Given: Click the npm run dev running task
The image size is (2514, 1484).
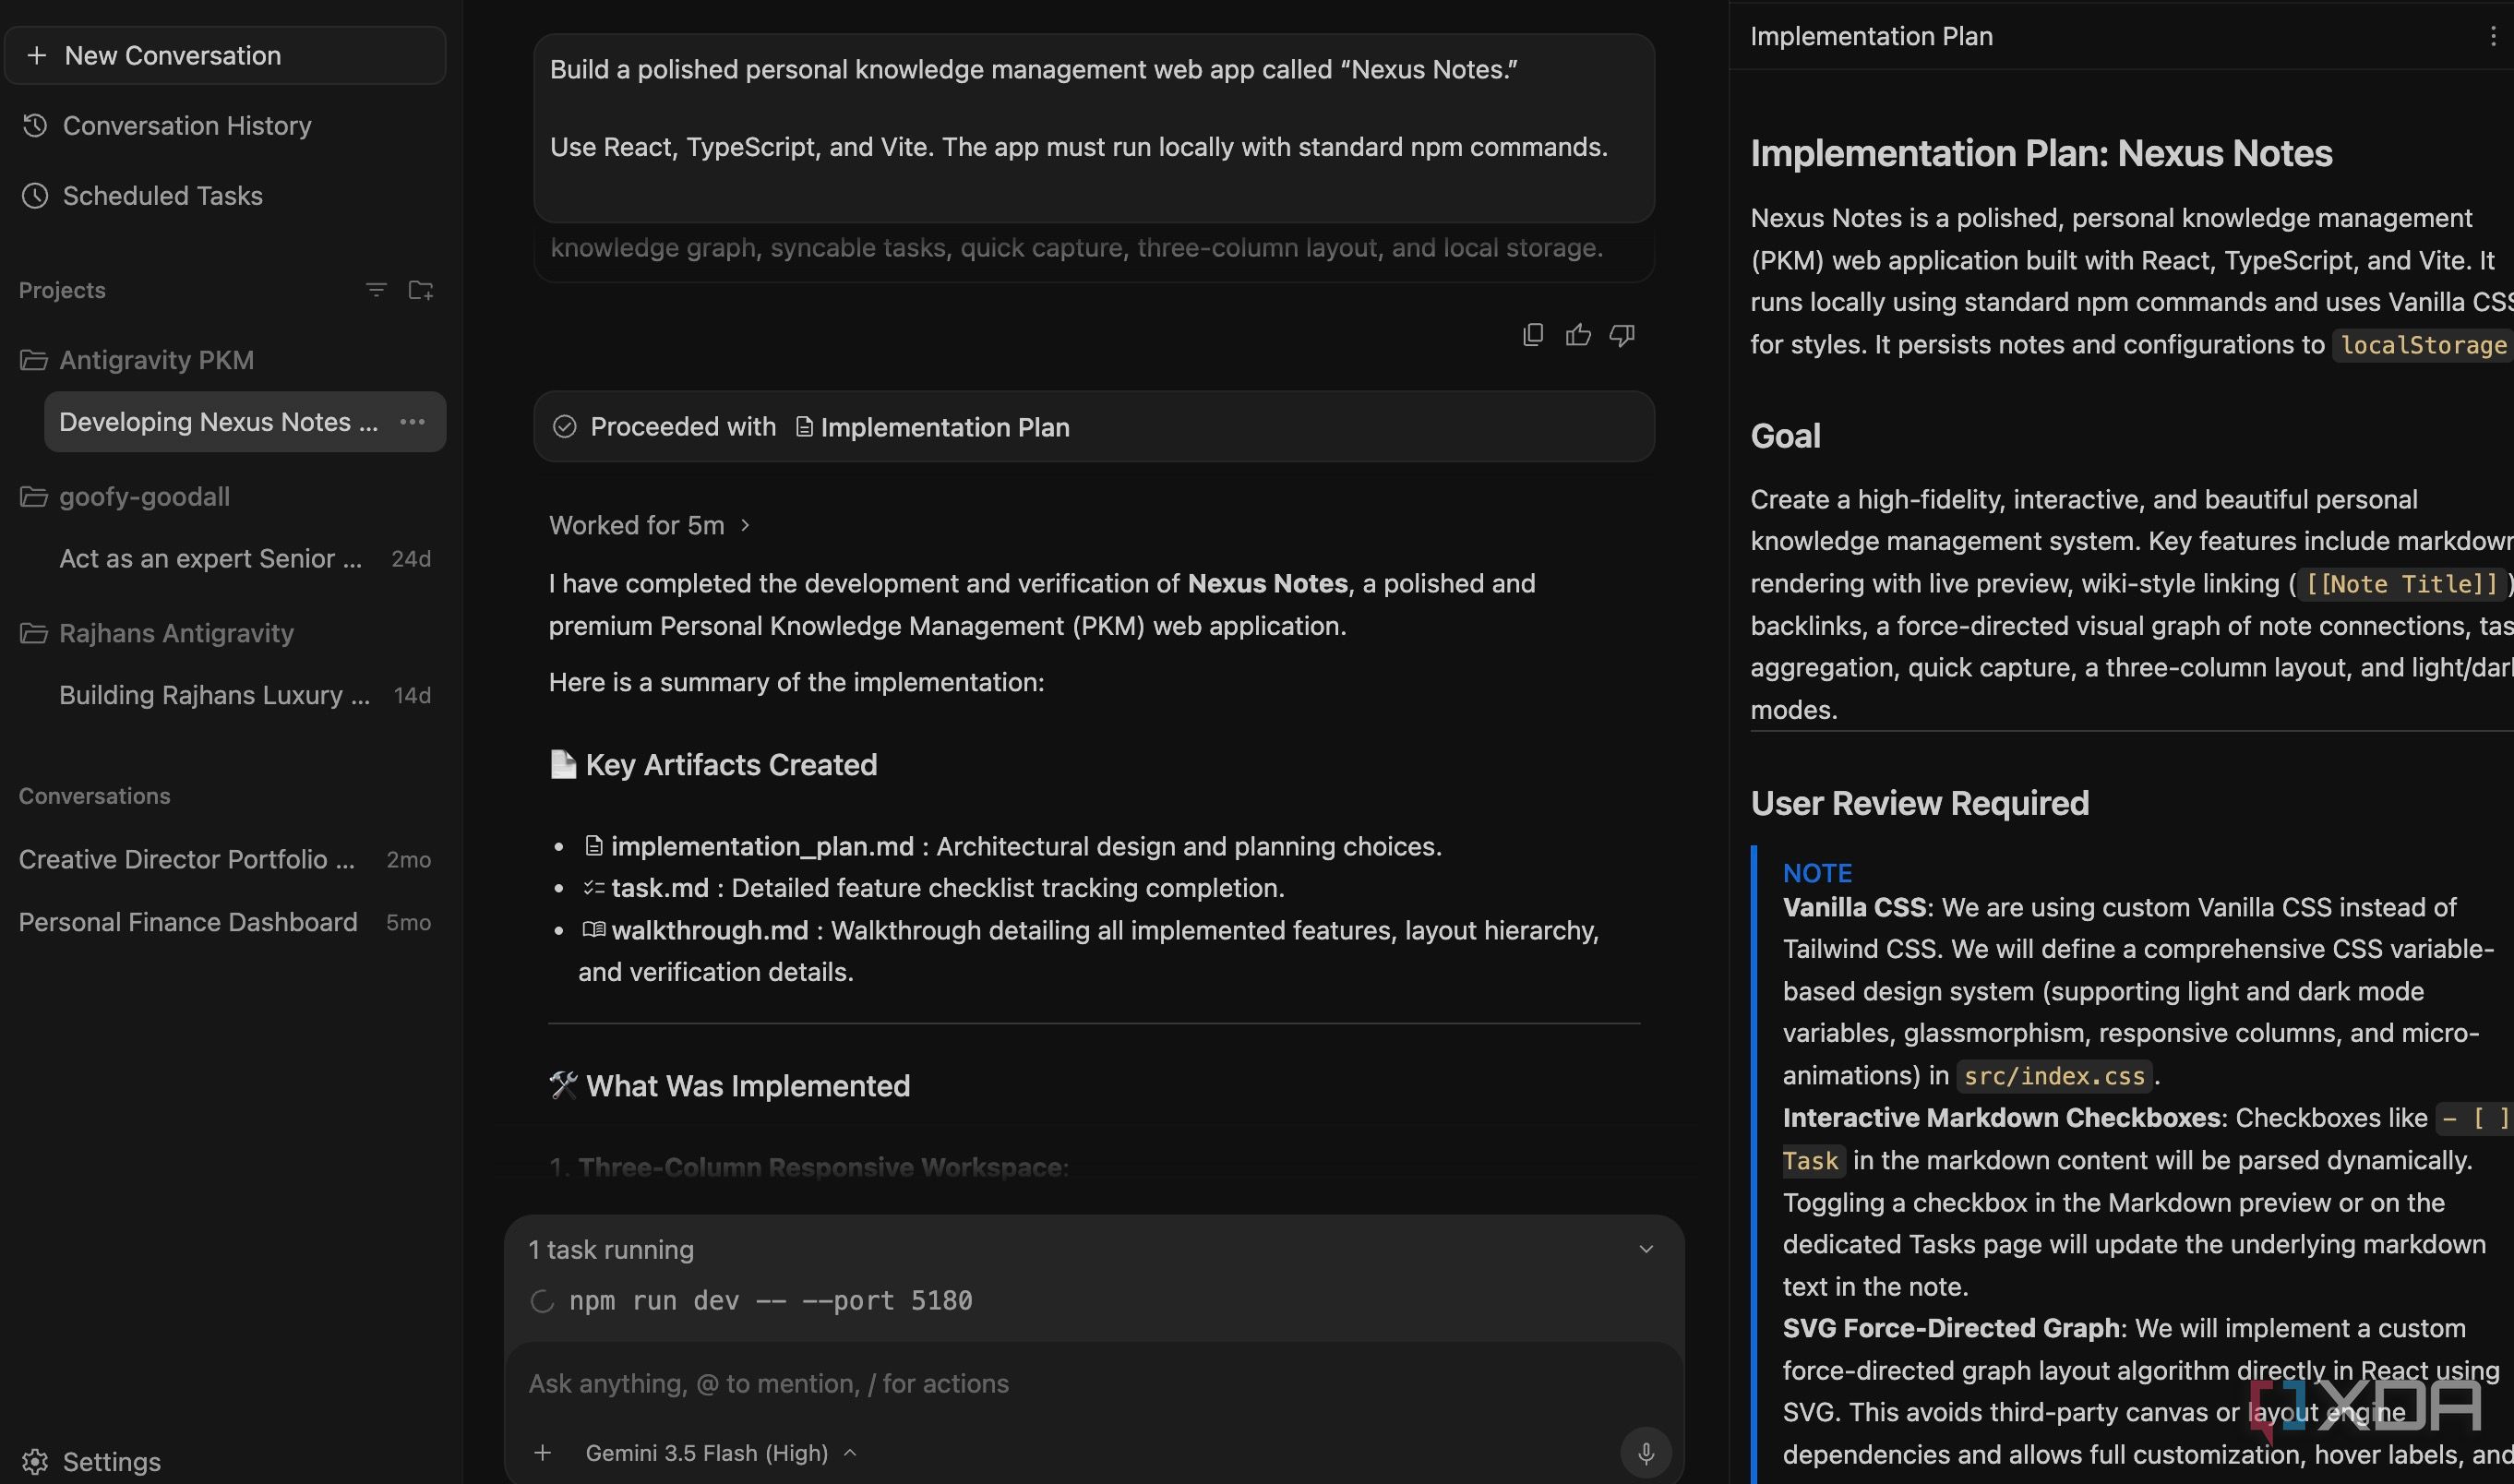Looking at the screenshot, I should click(770, 1300).
